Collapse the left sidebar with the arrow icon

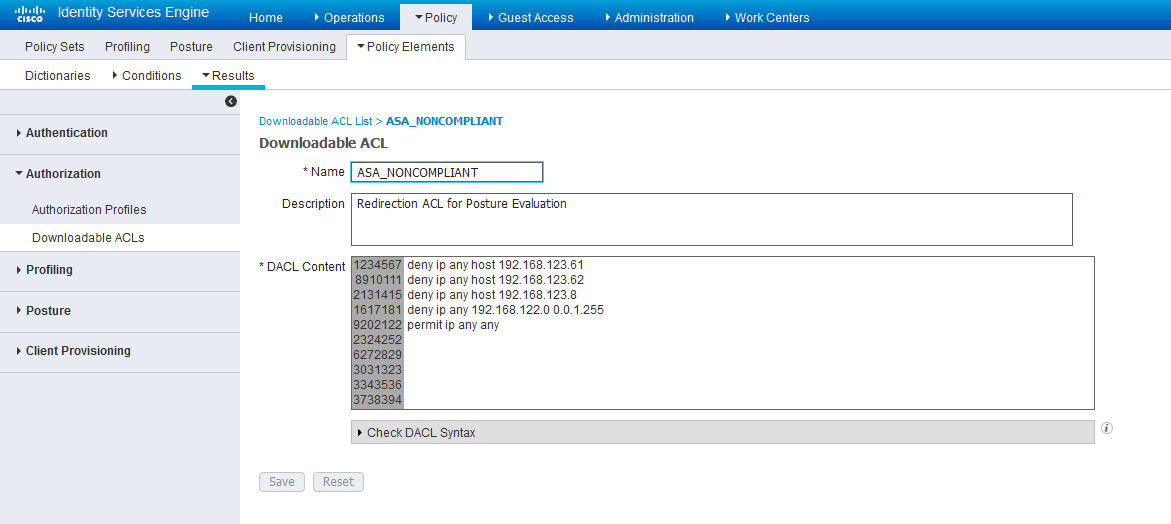click(231, 102)
